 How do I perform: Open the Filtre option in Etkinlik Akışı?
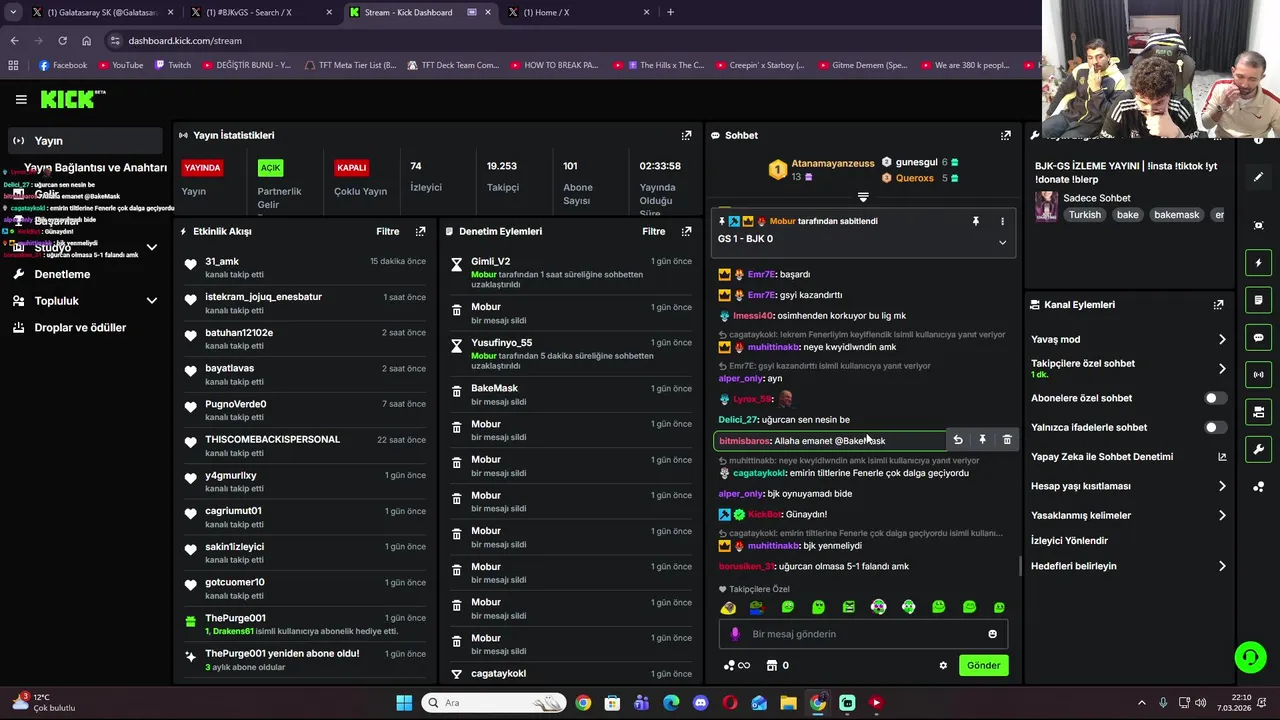[x=388, y=231]
